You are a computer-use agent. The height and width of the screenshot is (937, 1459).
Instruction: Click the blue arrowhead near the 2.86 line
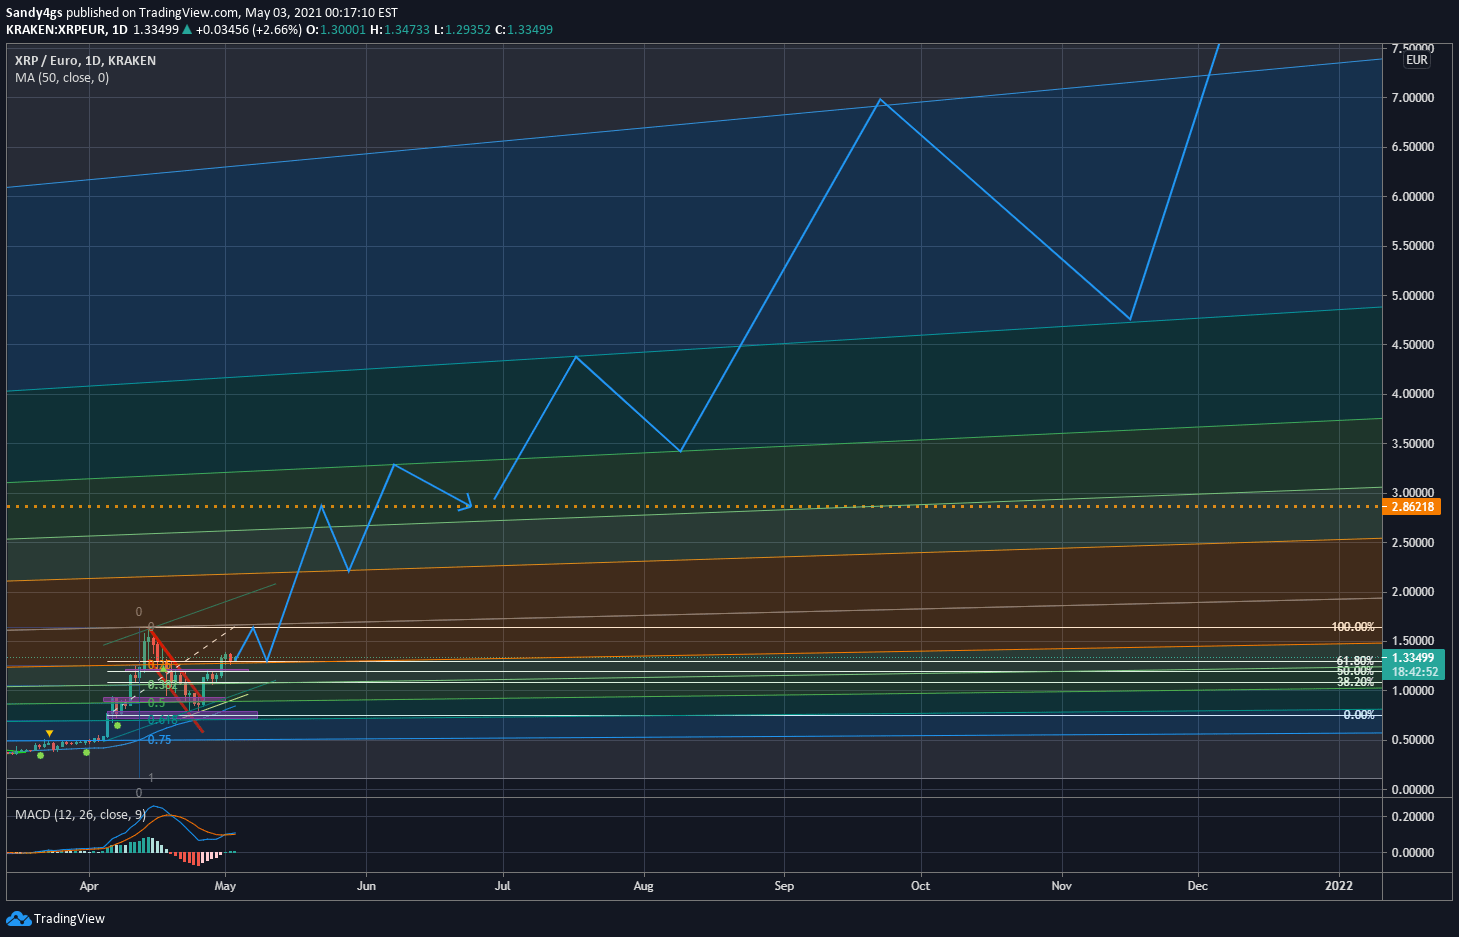click(465, 503)
